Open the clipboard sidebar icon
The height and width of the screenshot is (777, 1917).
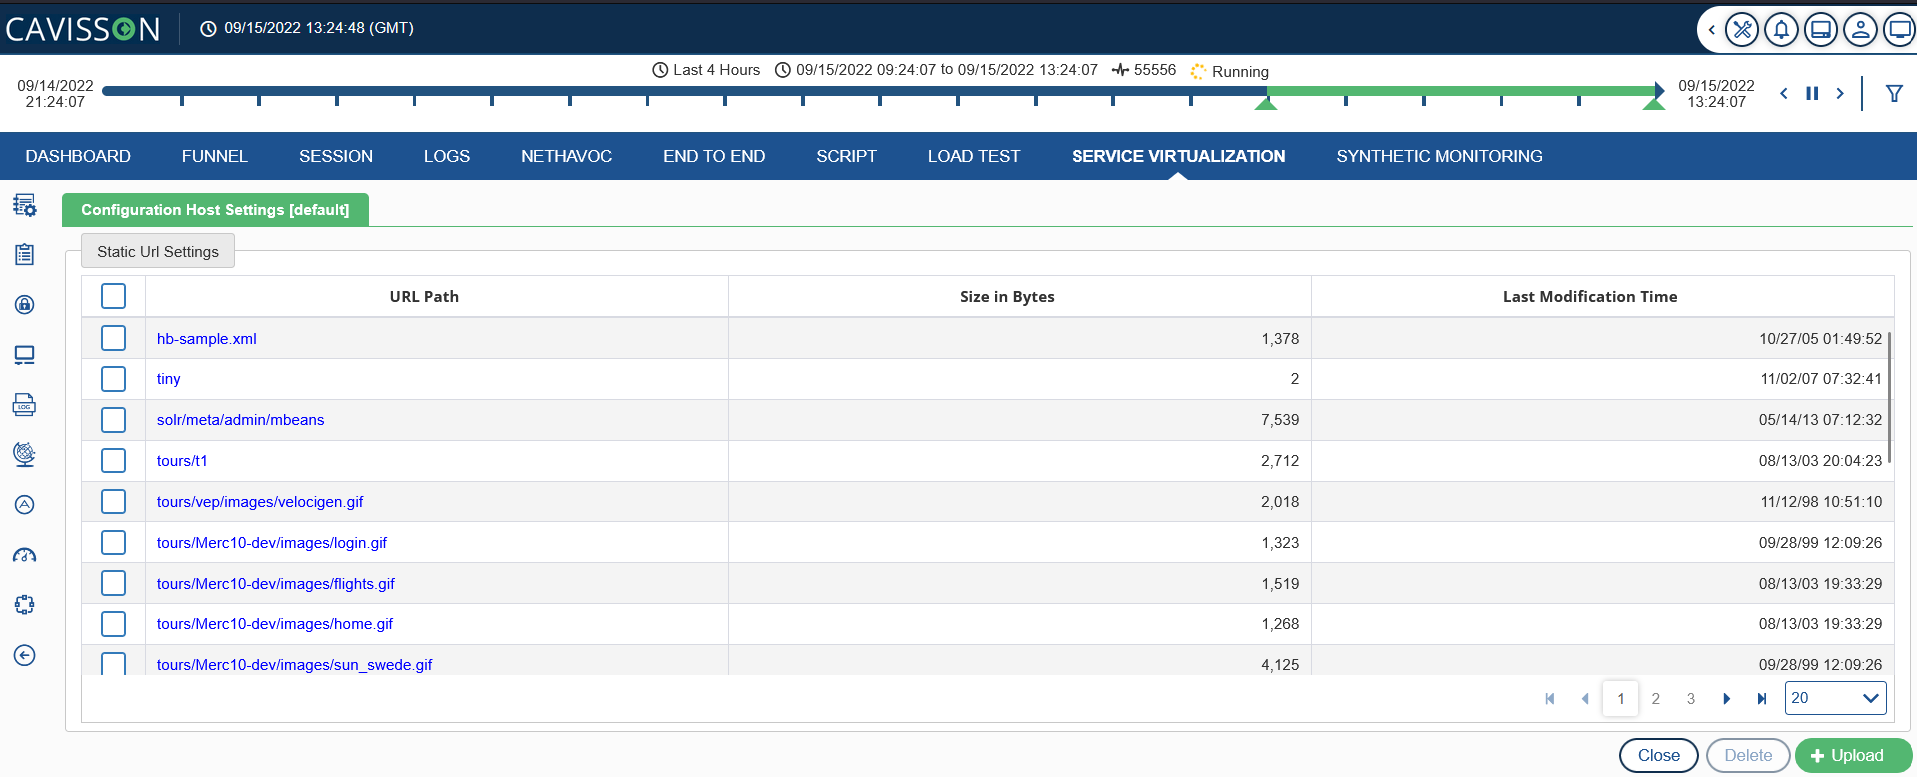[x=25, y=255]
